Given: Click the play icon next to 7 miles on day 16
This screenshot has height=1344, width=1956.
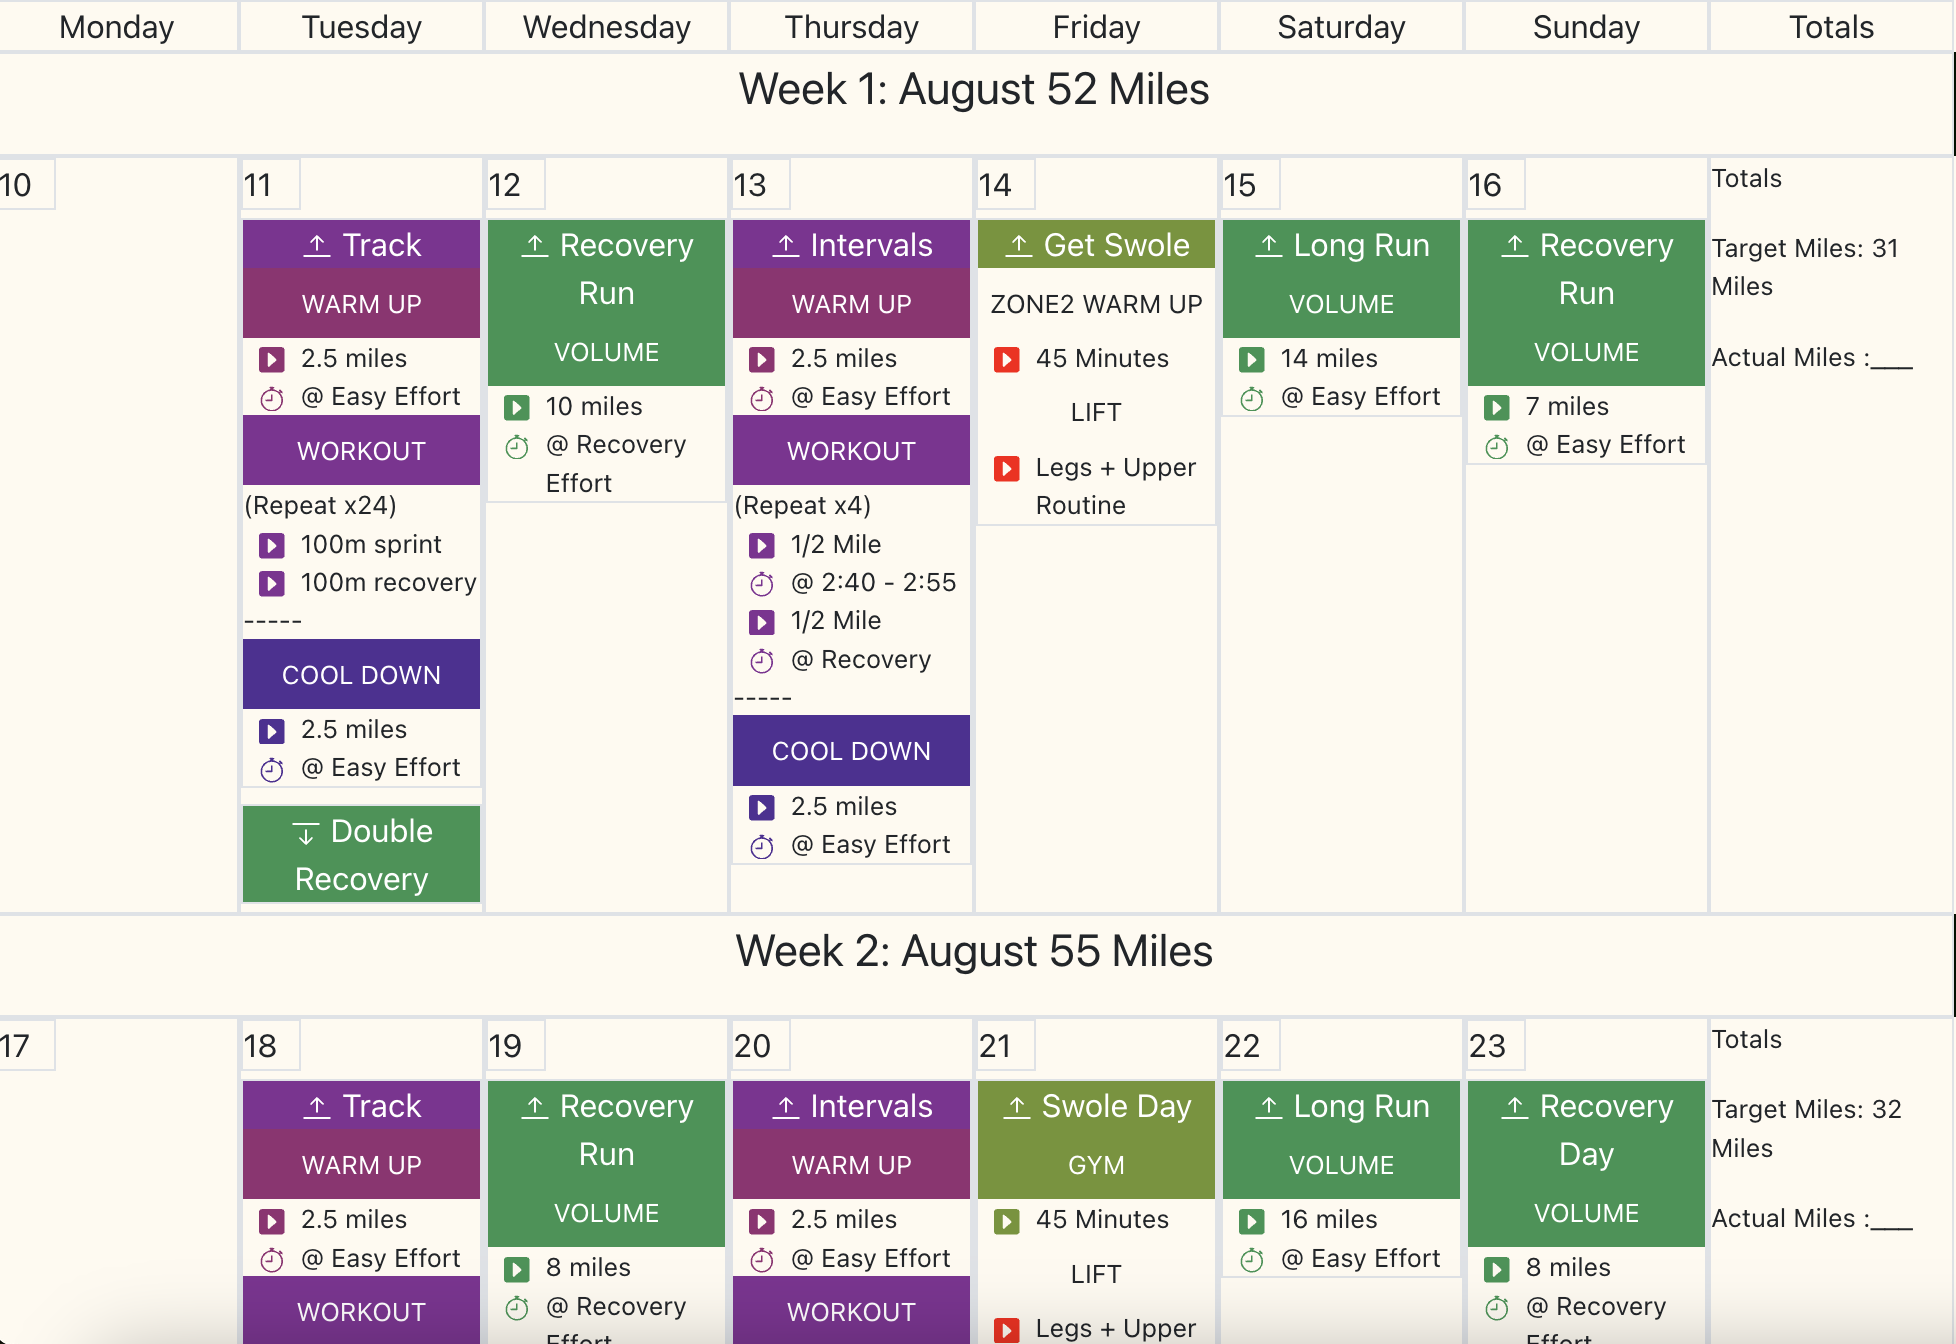Looking at the screenshot, I should click(x=1497, y=408).
